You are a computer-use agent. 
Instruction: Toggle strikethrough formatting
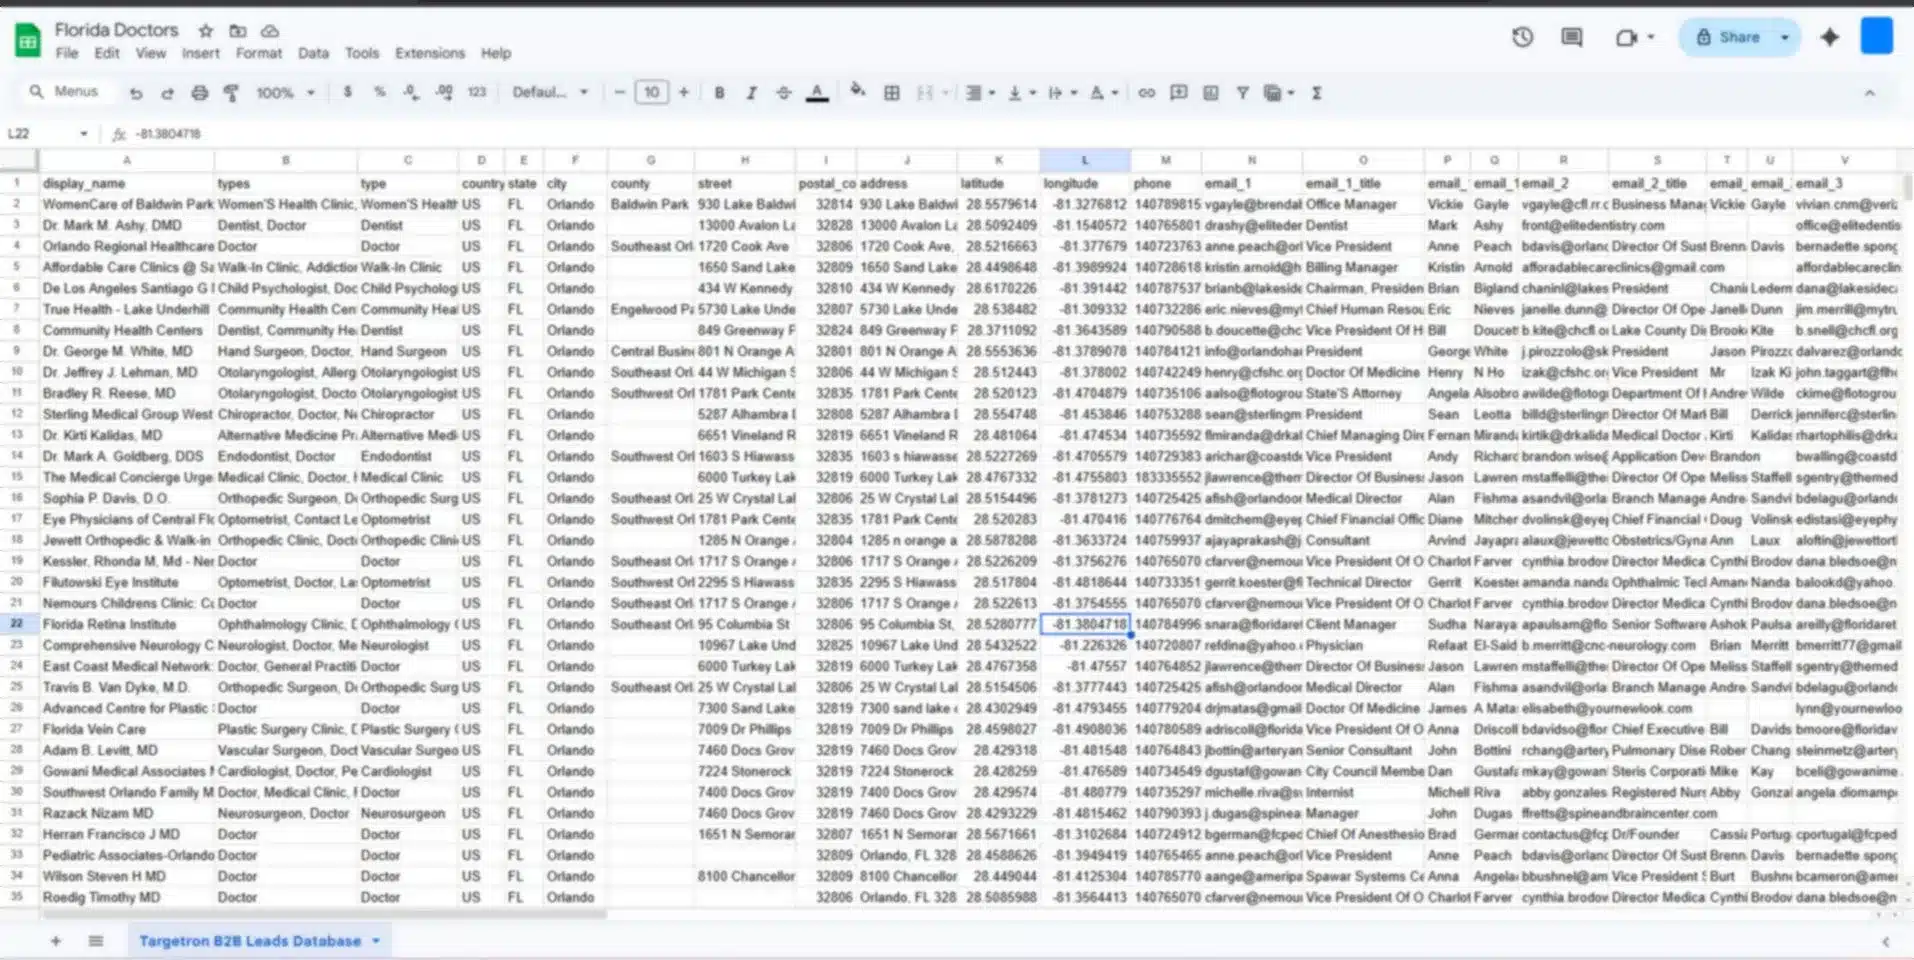click(784, 93)
